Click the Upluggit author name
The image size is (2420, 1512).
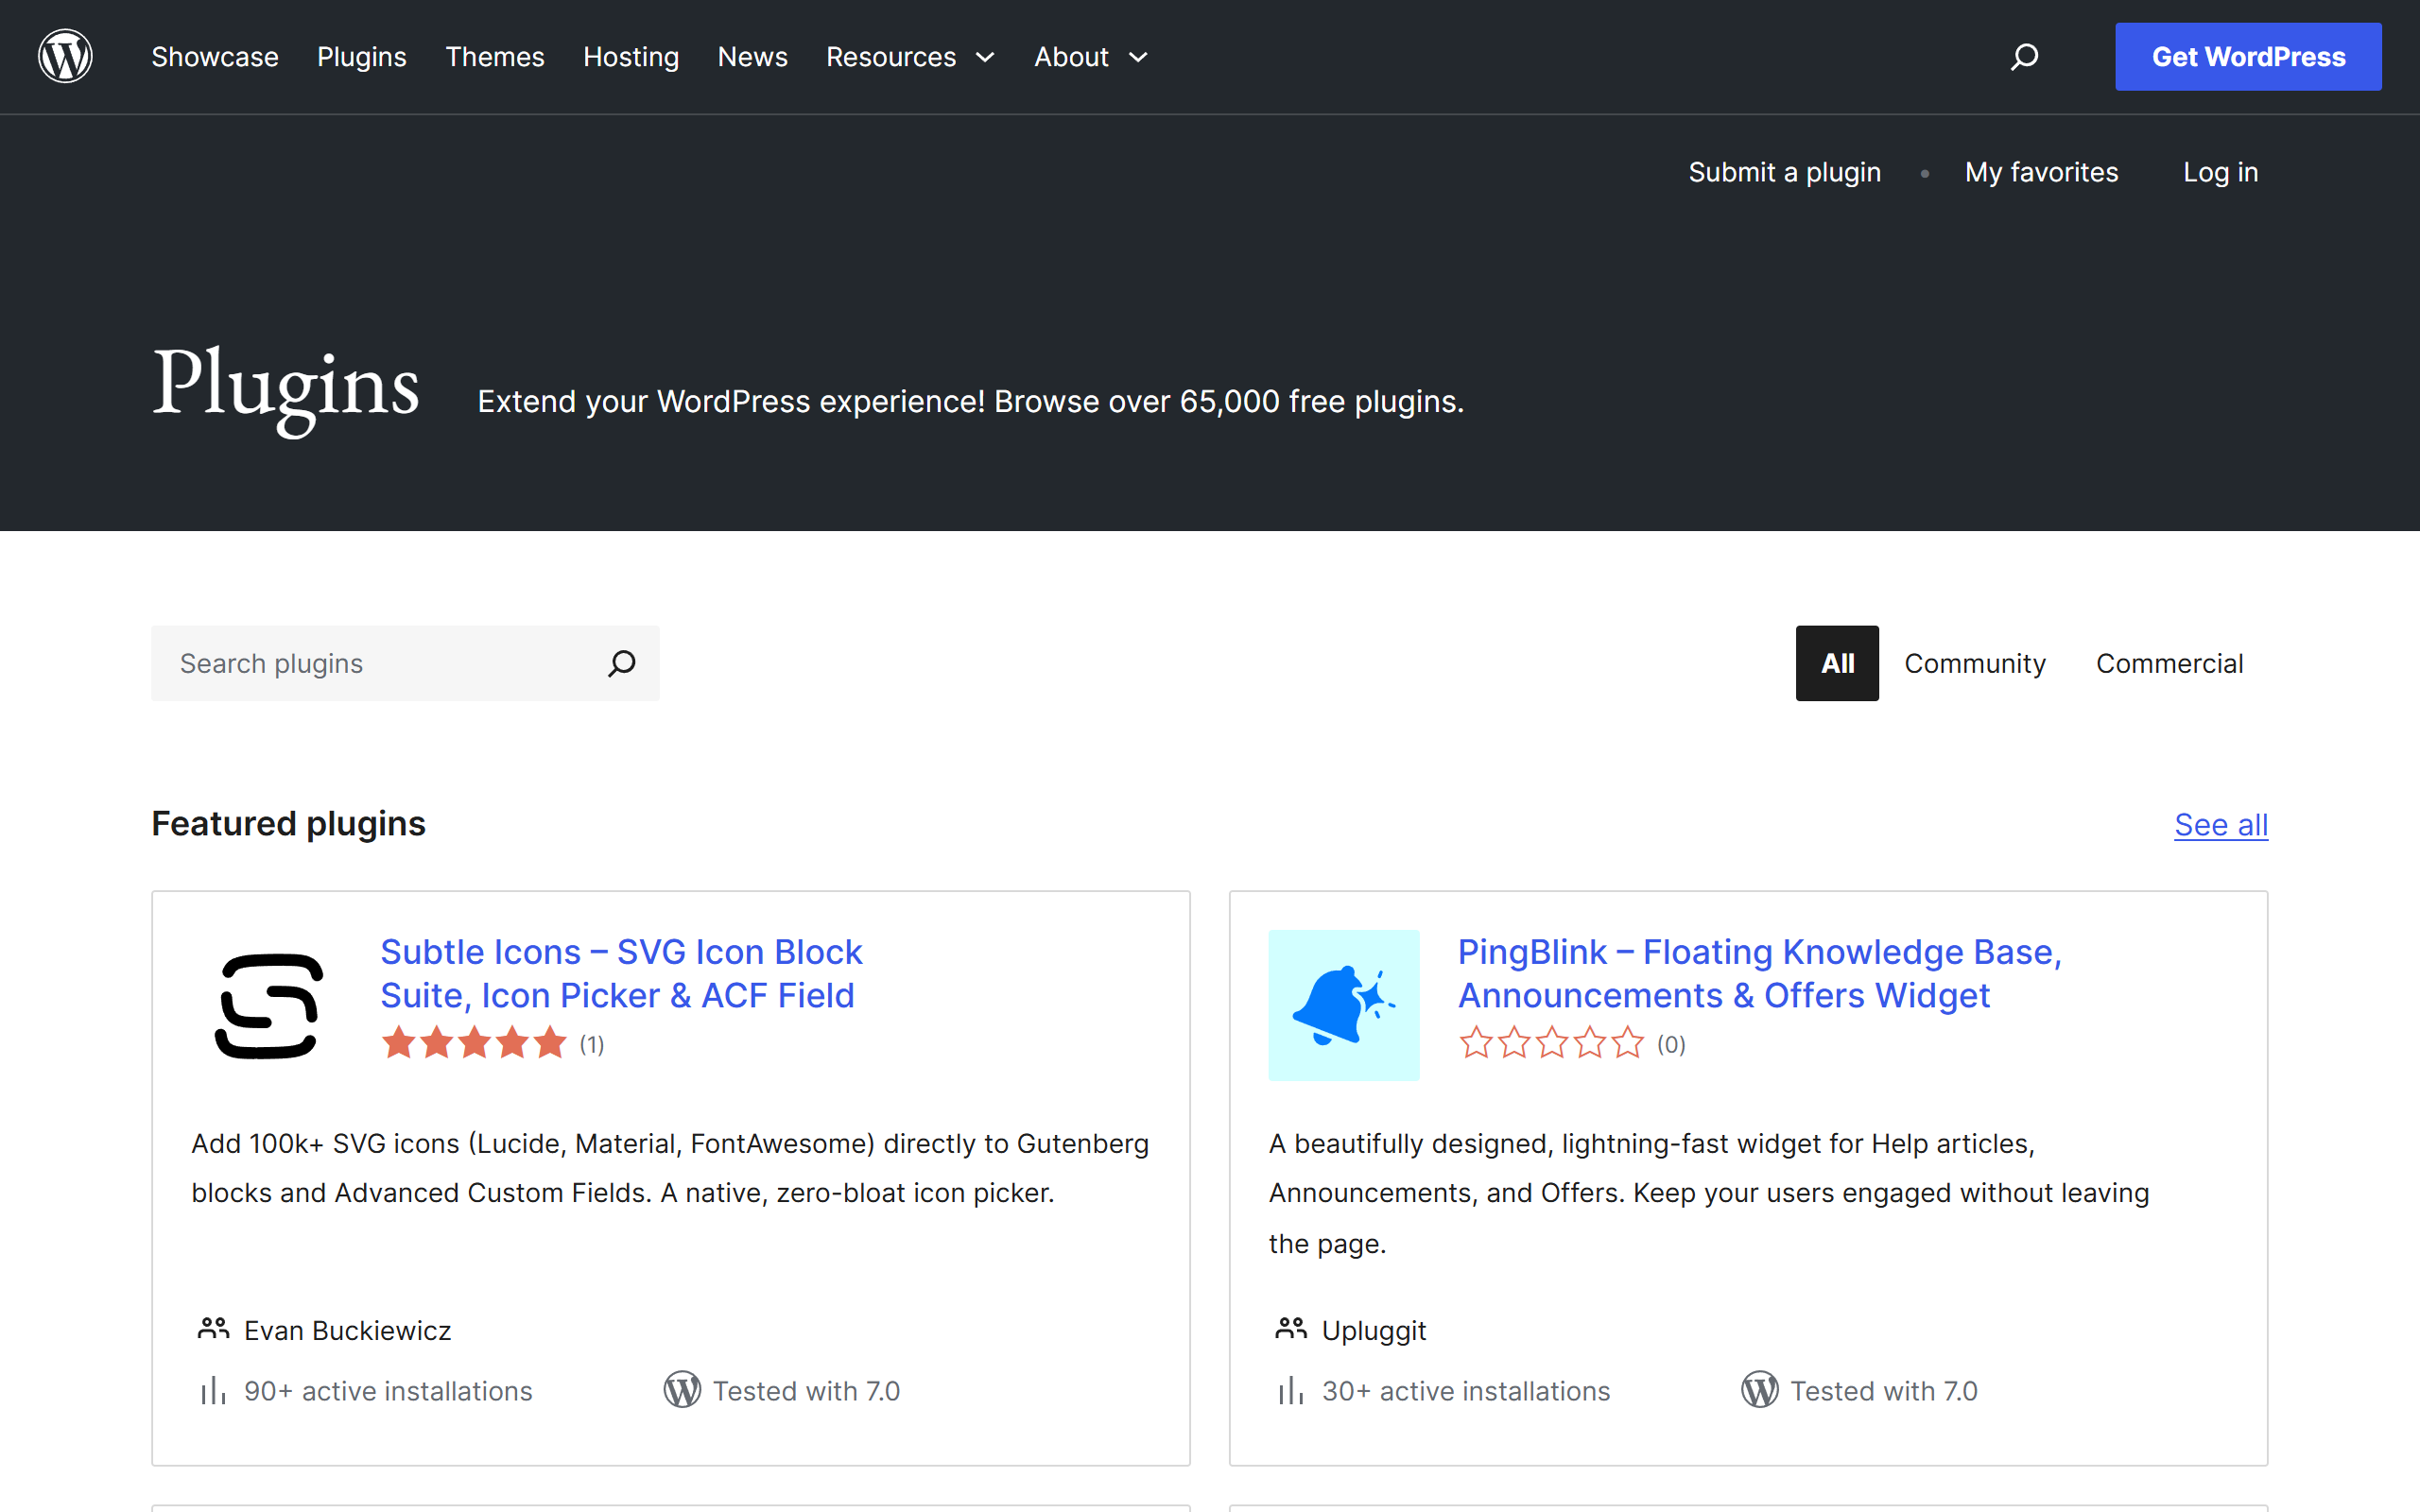tap(1374, 1330)
